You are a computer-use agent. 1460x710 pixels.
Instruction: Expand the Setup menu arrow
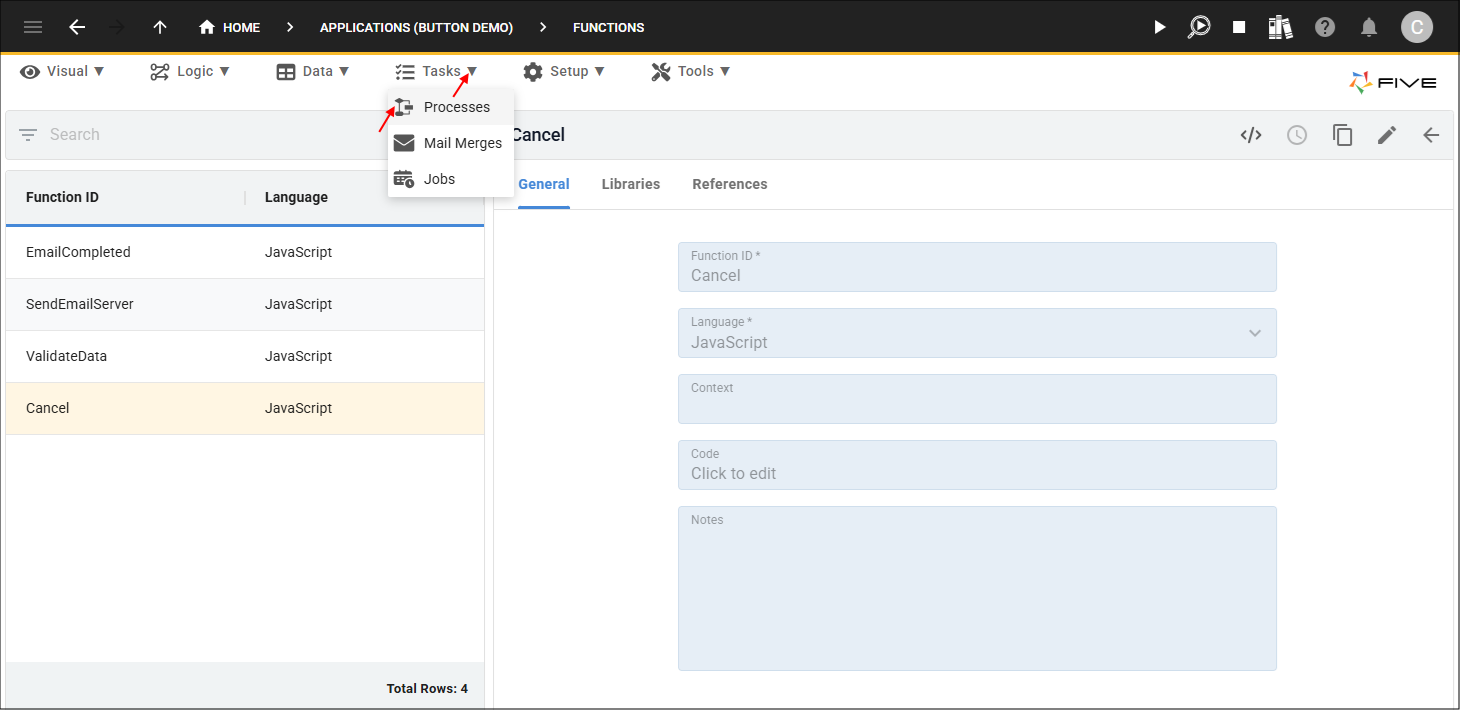click(600, 71)
